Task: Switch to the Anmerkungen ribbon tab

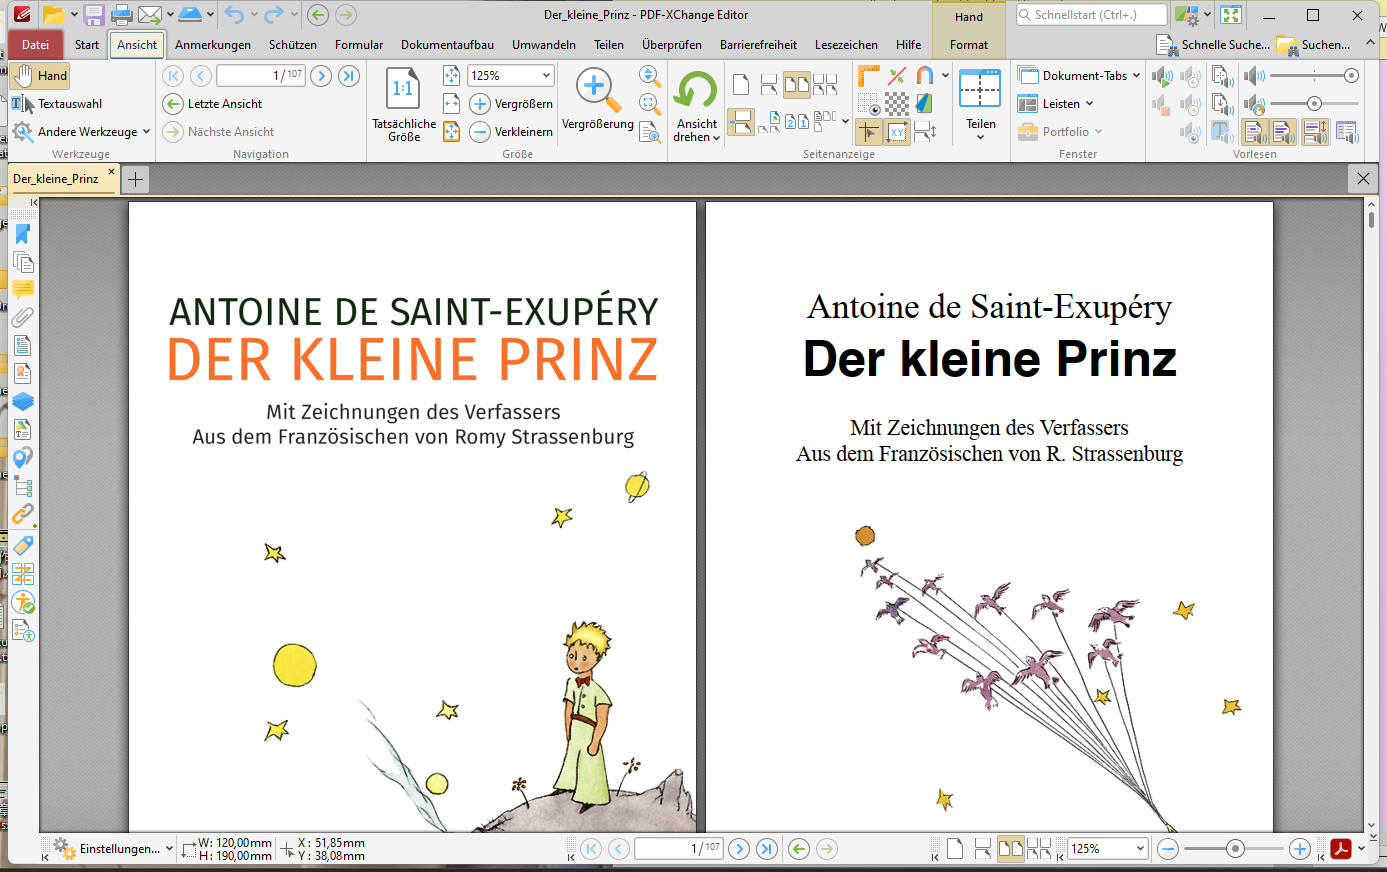Action: click(213, 44)
